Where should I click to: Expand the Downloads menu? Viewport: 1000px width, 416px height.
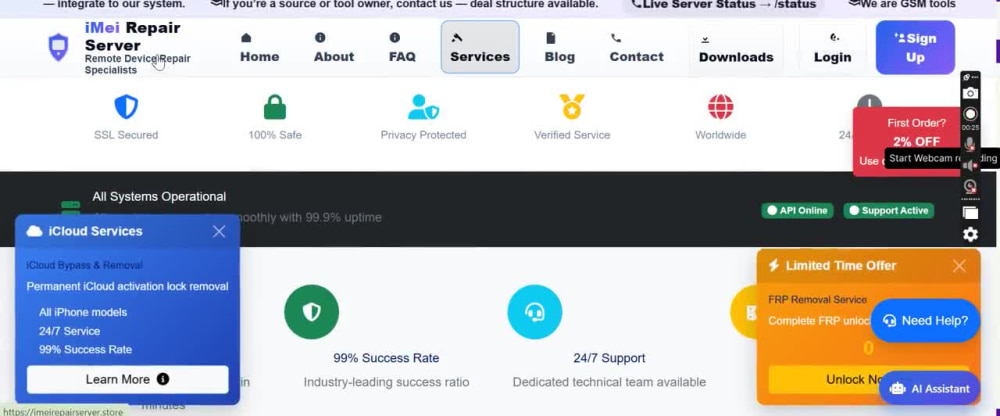(736, 48)
